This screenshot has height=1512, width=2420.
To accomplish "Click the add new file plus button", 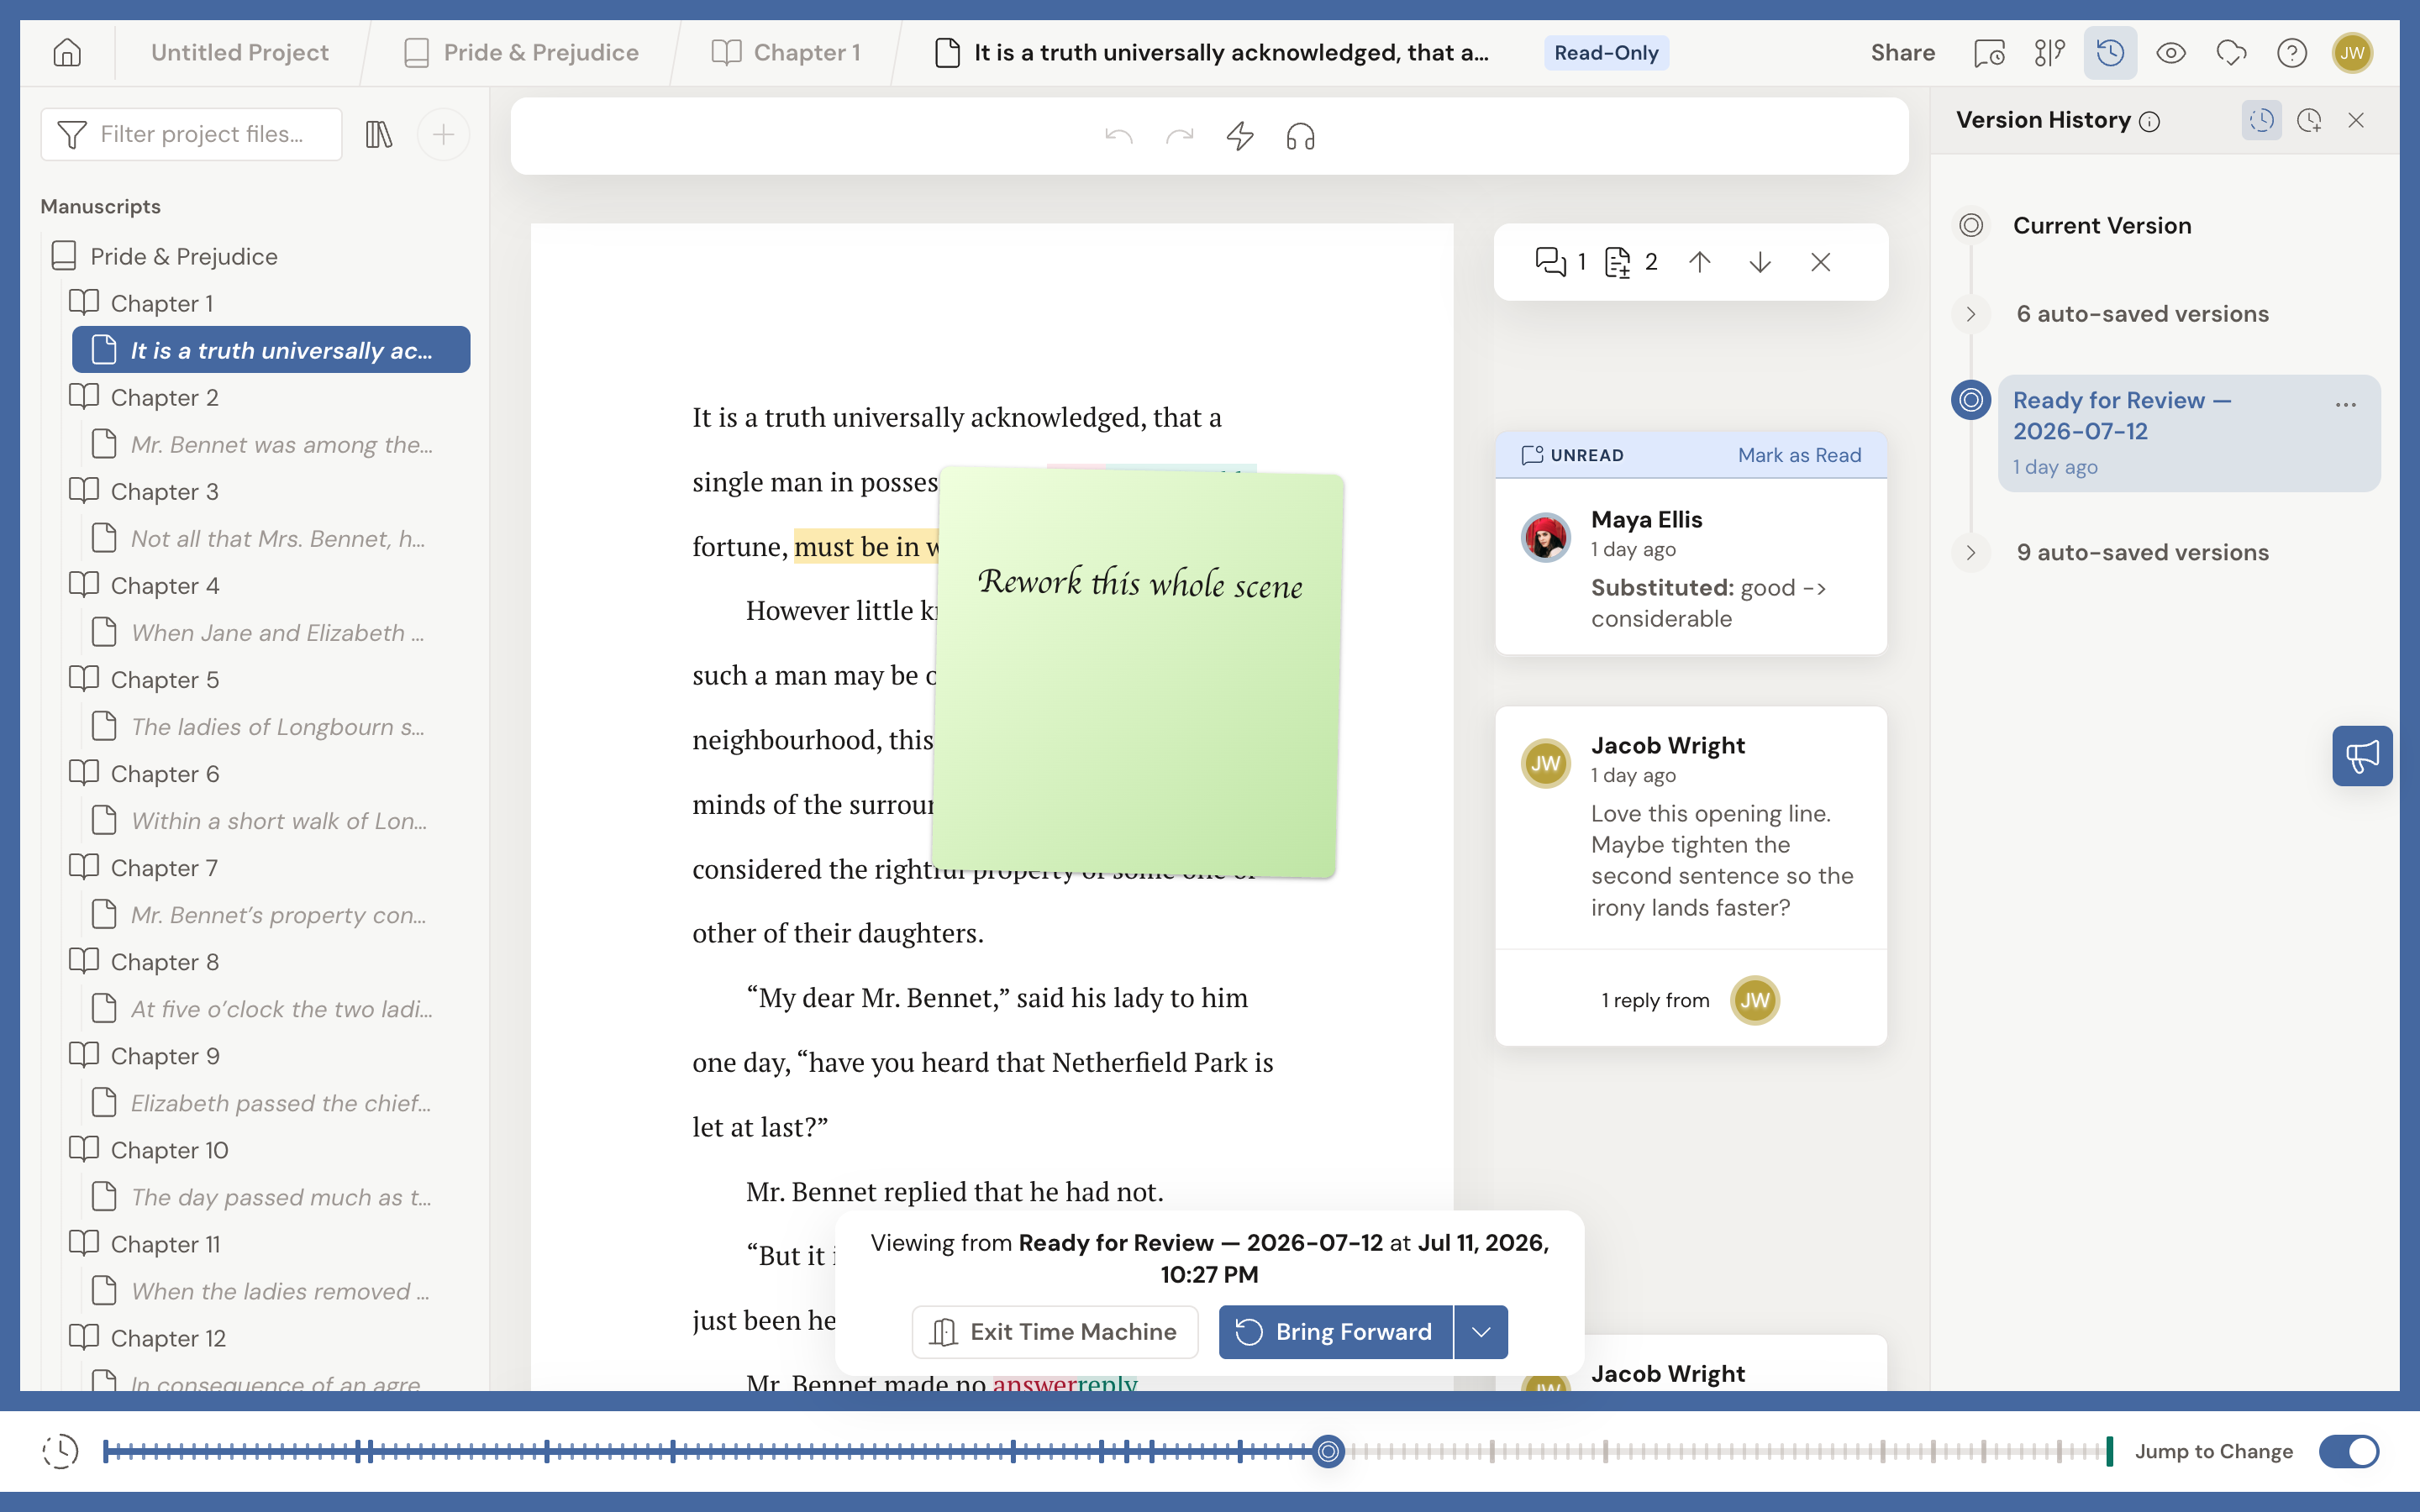I will [x=443, y=134].
